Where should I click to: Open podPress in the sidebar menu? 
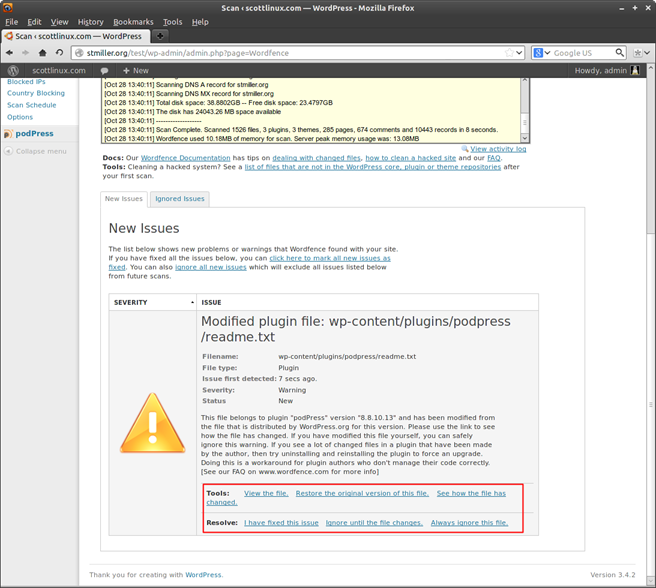pos(34,133)
